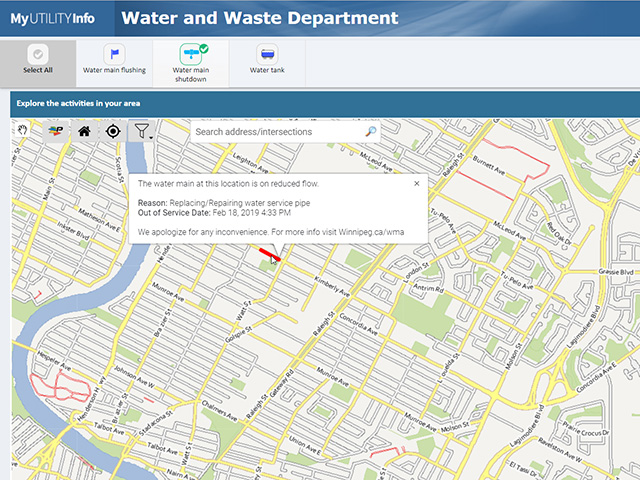This screenshot has height=480, width=640.
Task: Click the Union Ave E street label
Action: (305, 445)
